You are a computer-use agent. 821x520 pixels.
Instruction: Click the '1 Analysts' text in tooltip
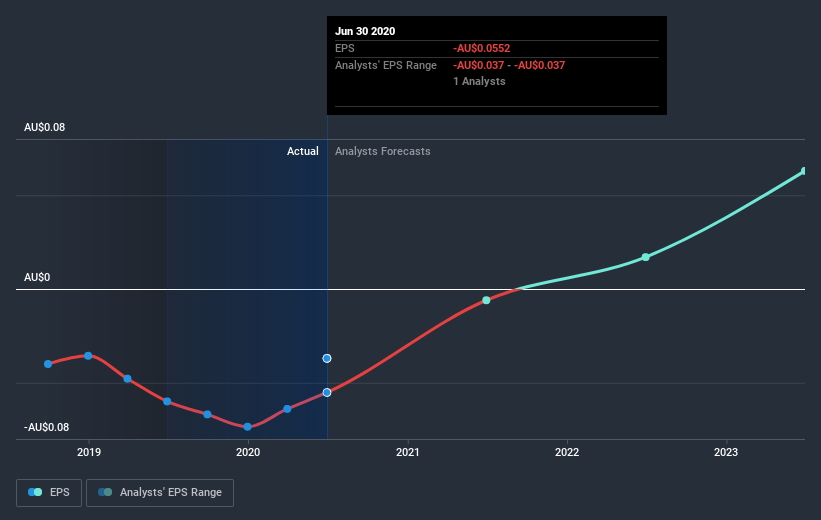[479, 81]
